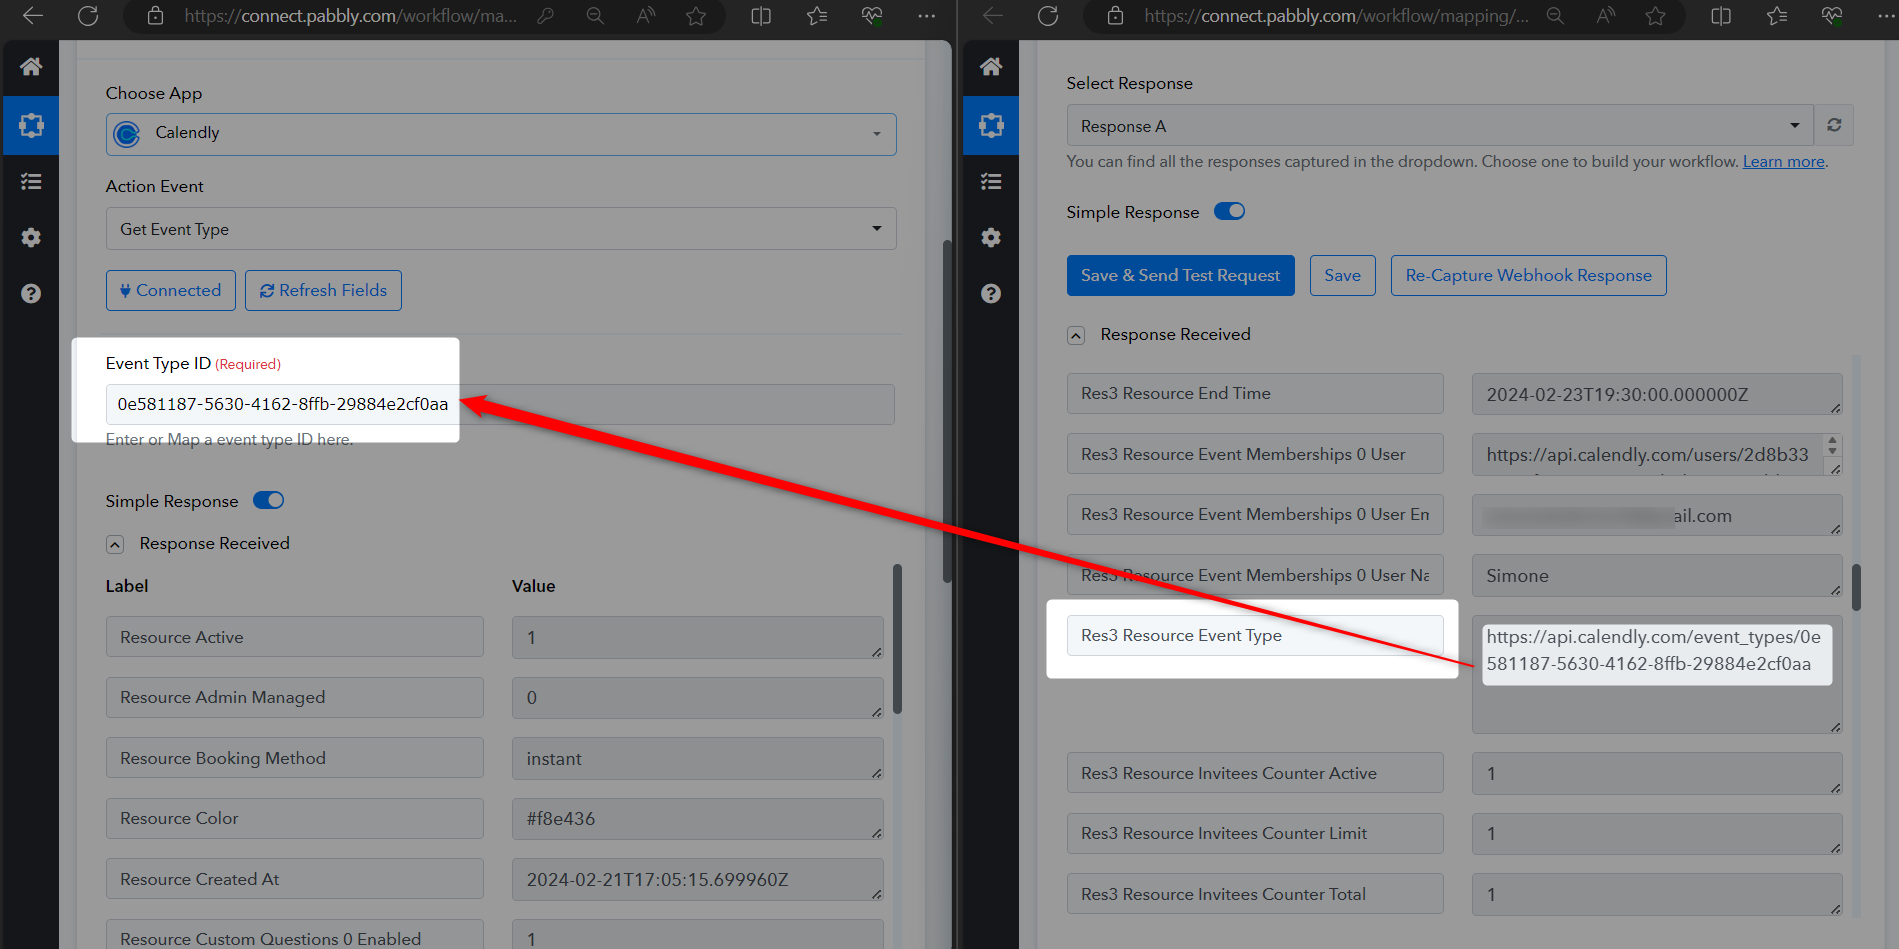Image resolution: width=1899 pixels, height=949 pixels.
Task: Open Pabbly home icon in left sidebar
Action: pyautogui.click(x=31, y=67)
